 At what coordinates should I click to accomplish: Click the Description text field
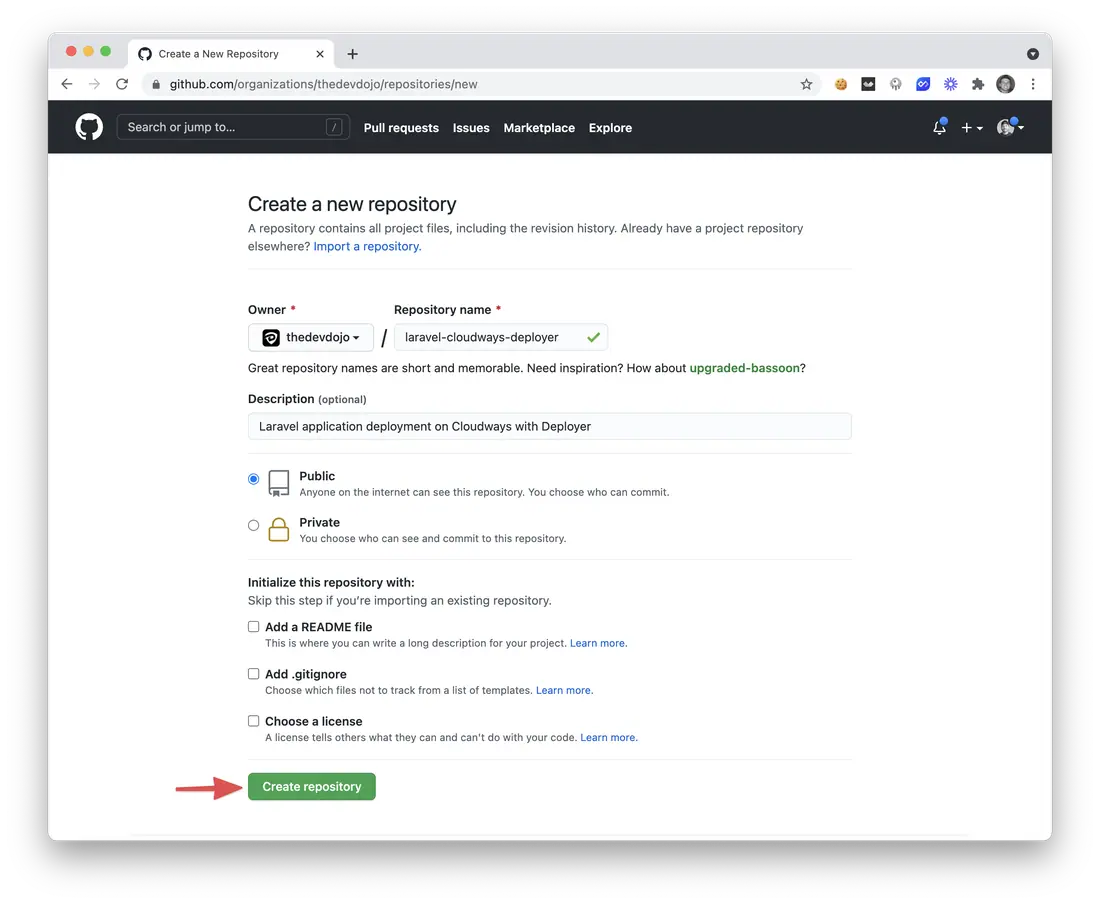pyautogui.click(x=549, y=426)
